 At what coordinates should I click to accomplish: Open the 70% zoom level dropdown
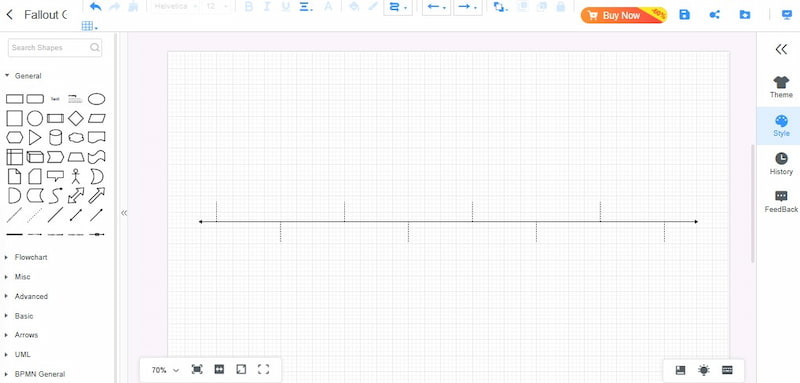pyautogui.click(x=165, y=370)
